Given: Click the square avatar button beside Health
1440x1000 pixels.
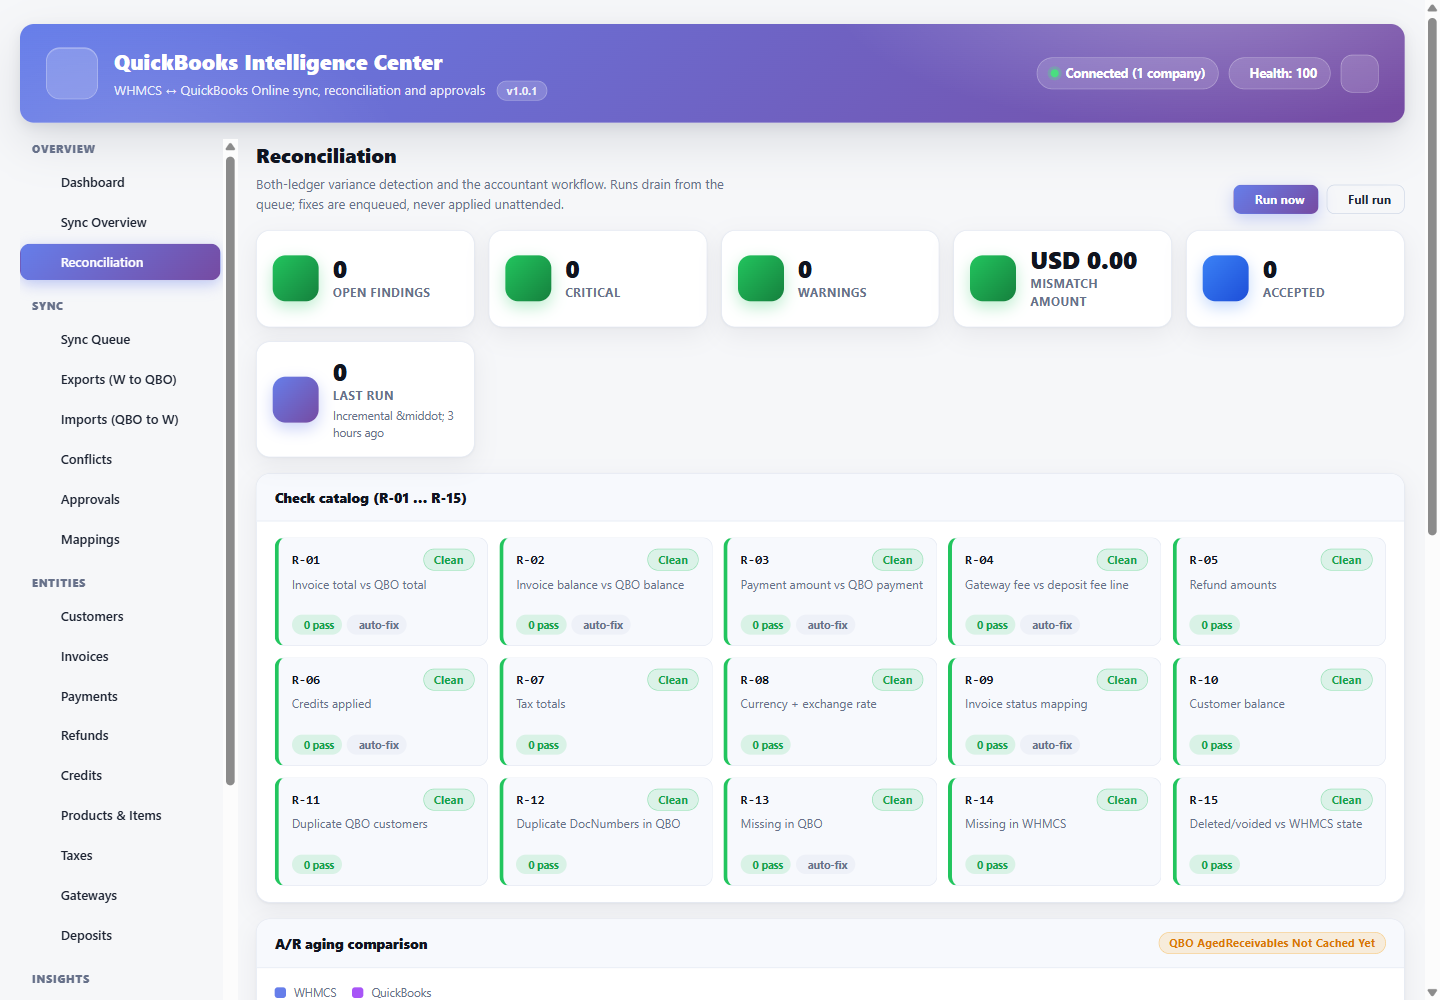Looking at the screenshot, I should click(1359, 73).
